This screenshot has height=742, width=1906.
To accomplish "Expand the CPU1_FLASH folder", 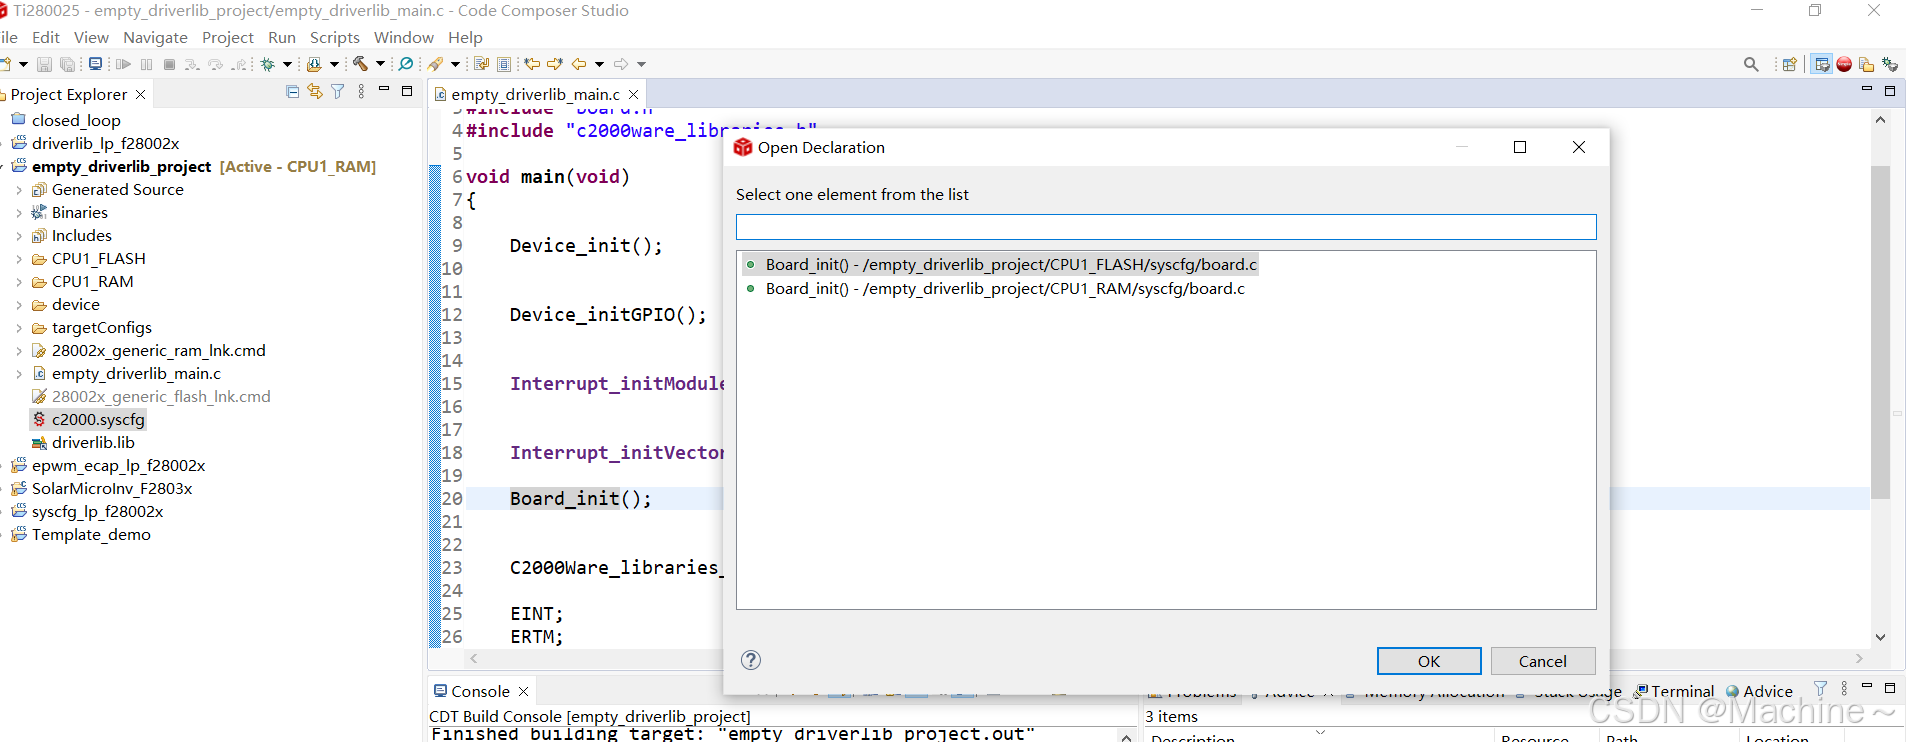I will 19,258.
